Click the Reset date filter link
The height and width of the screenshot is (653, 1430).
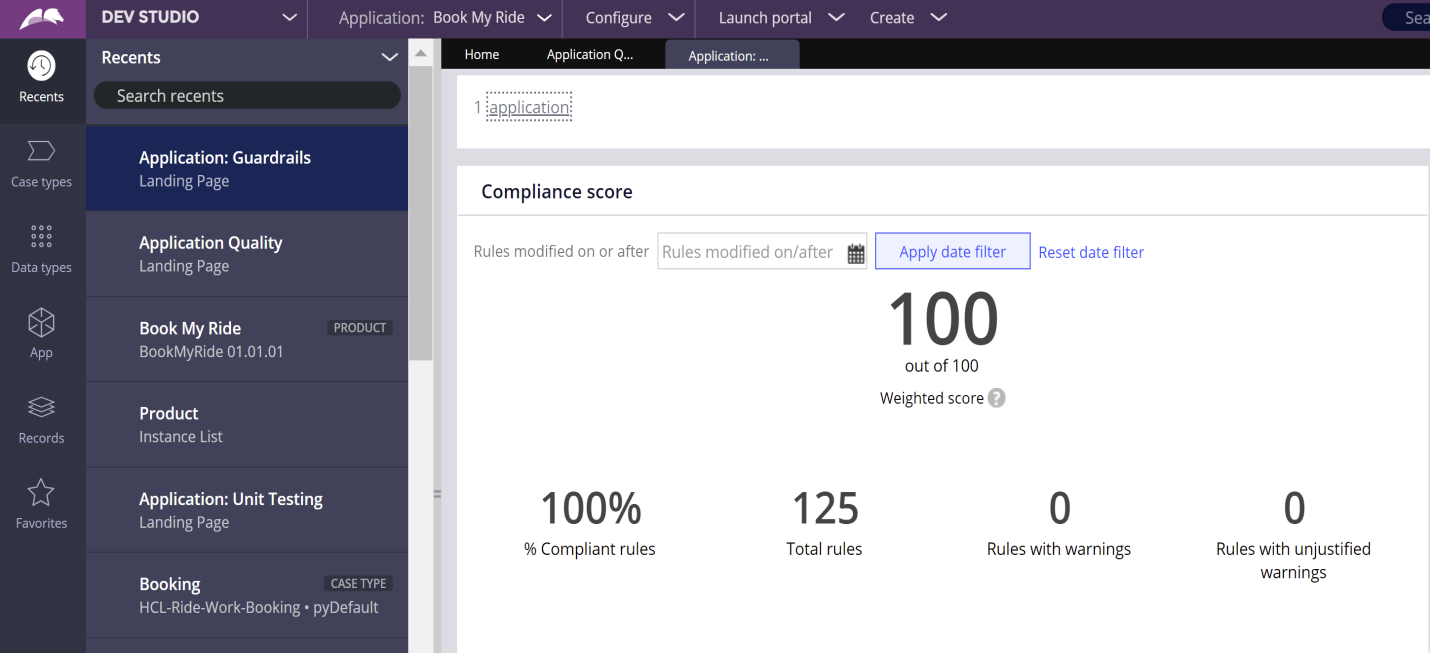click(1091, 252)
